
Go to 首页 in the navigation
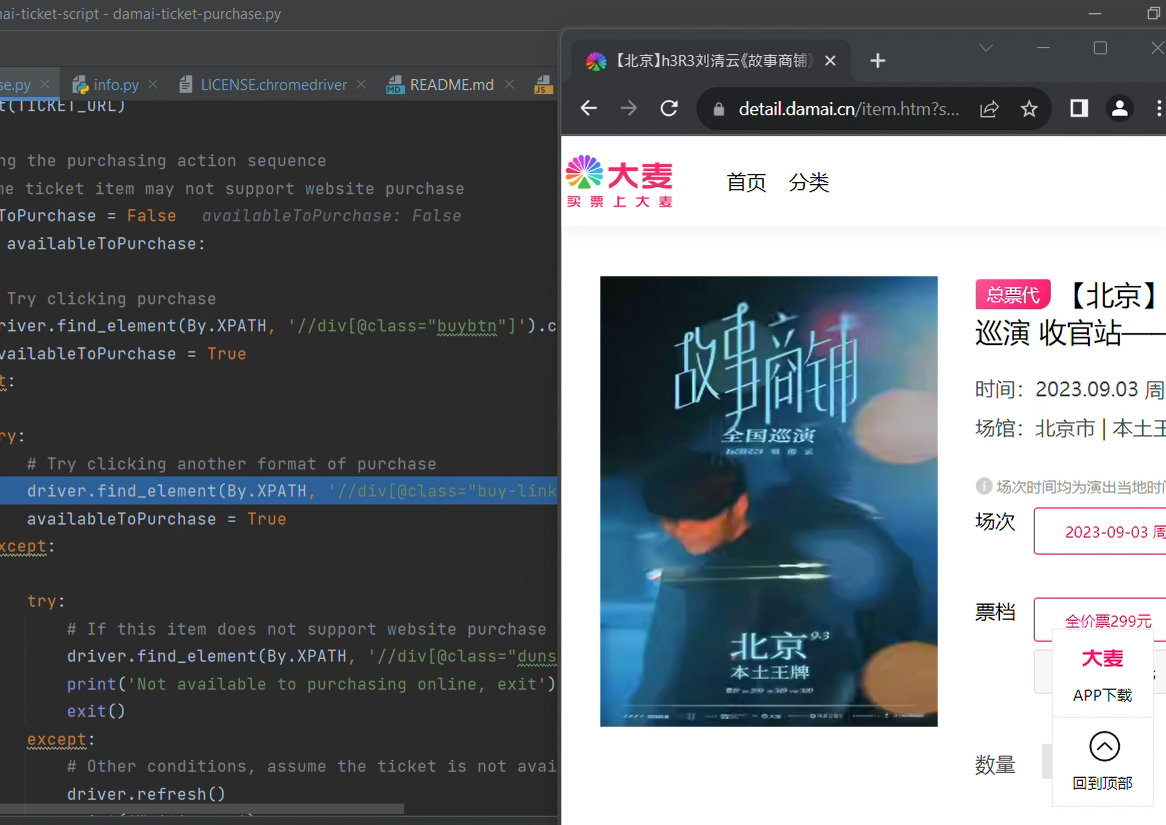coord(746,182)
